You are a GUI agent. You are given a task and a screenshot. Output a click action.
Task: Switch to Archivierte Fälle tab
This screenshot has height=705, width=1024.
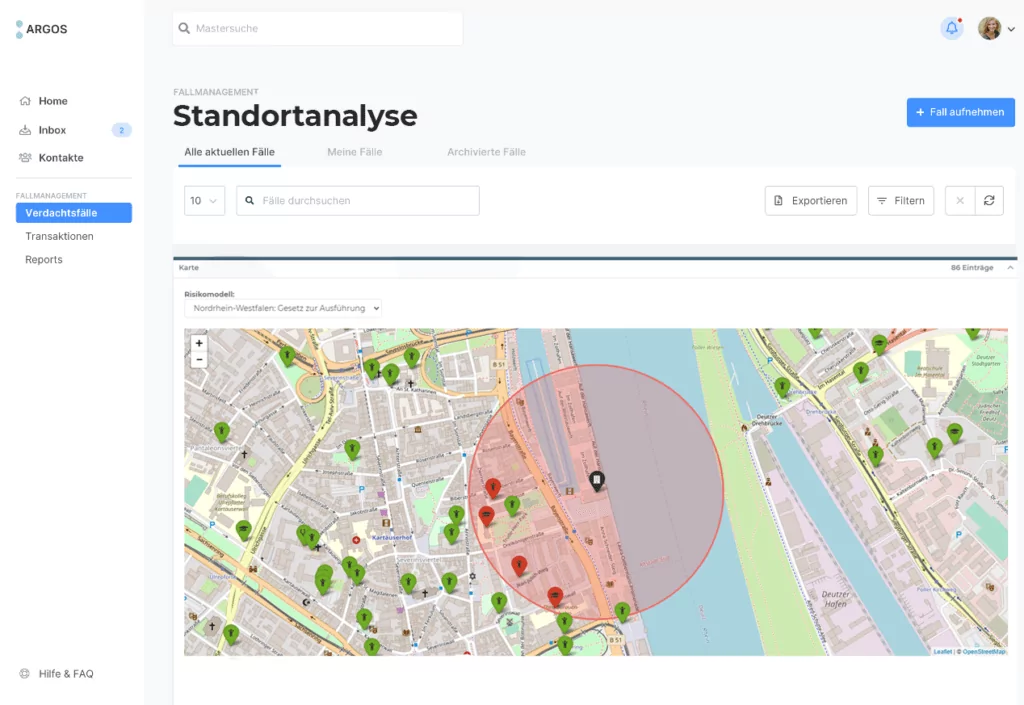[486, 152]
